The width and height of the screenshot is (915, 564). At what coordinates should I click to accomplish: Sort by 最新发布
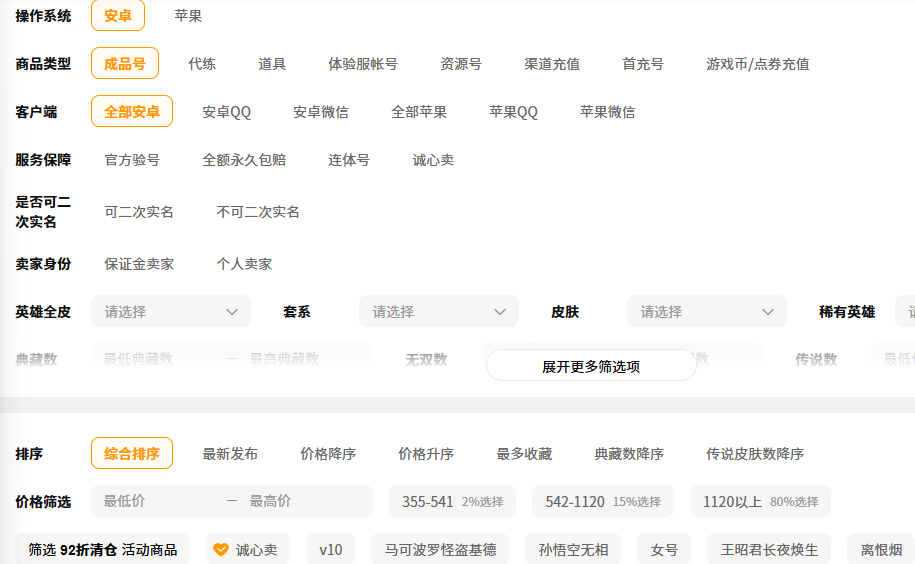tap(230, 454)
